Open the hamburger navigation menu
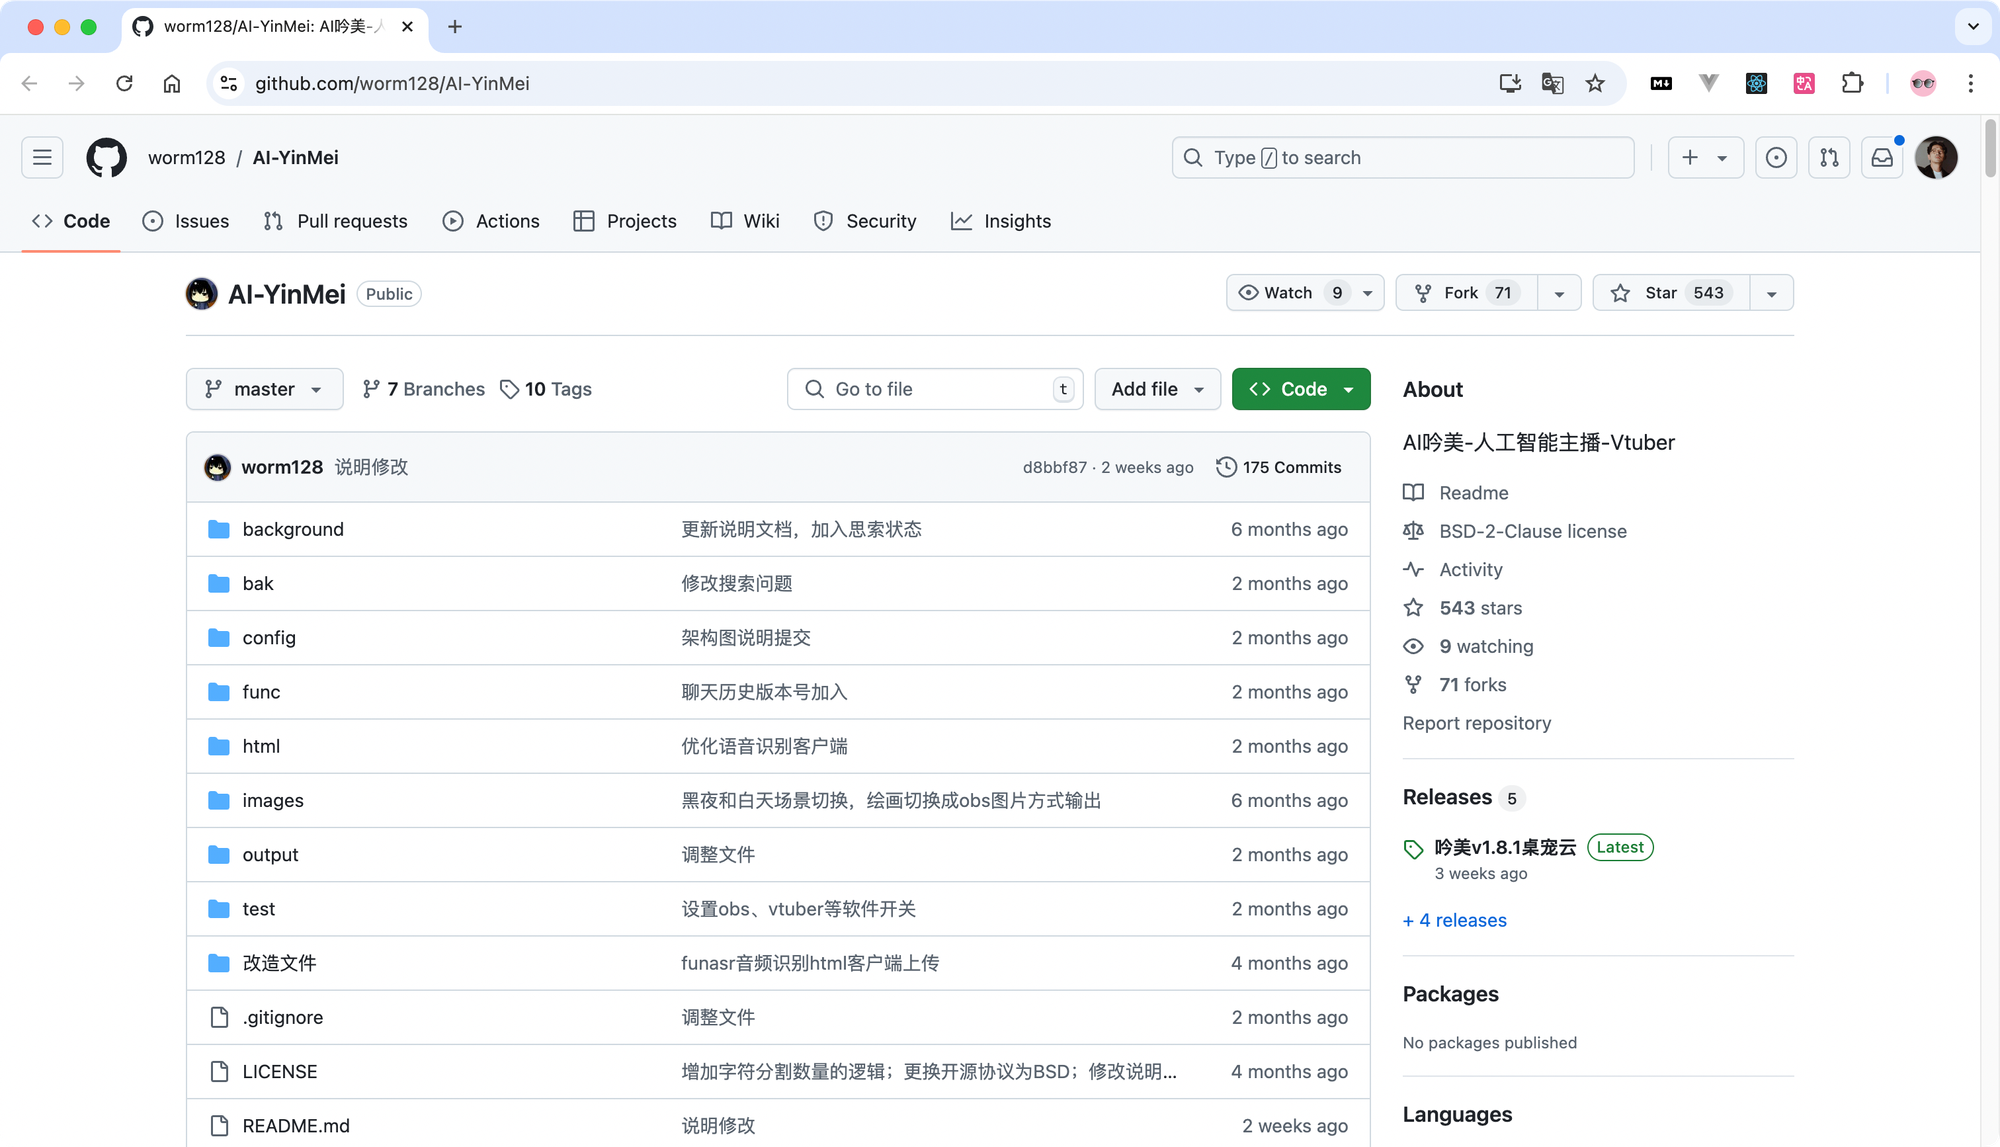Image resolution: width=2000 pixels, height=1147 pixels. point(42,158)
